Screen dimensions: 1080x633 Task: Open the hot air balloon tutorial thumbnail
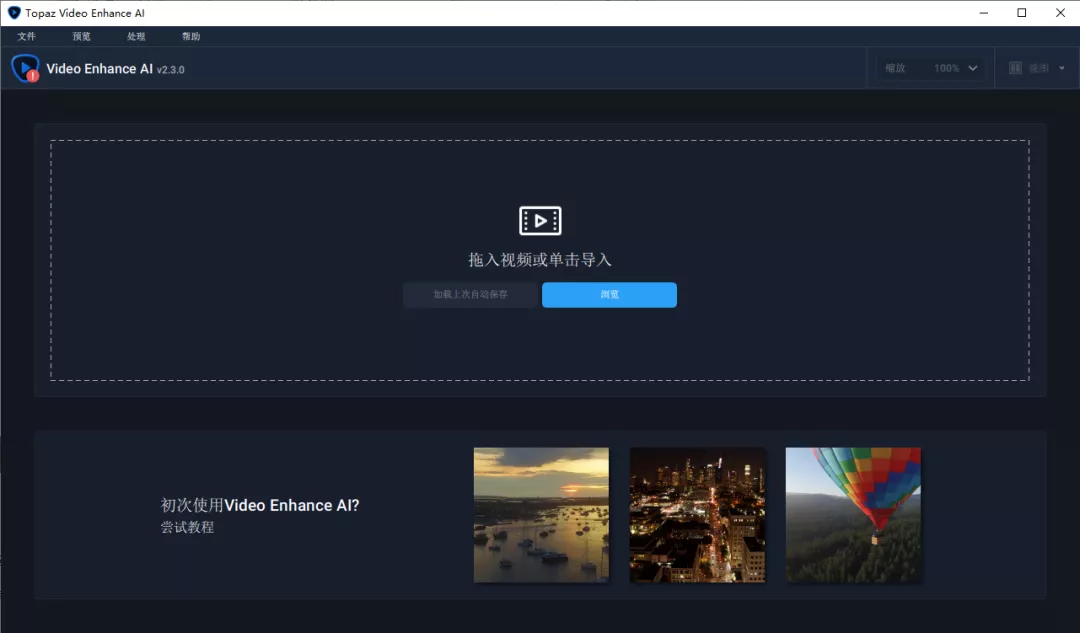tap(853, 515)
